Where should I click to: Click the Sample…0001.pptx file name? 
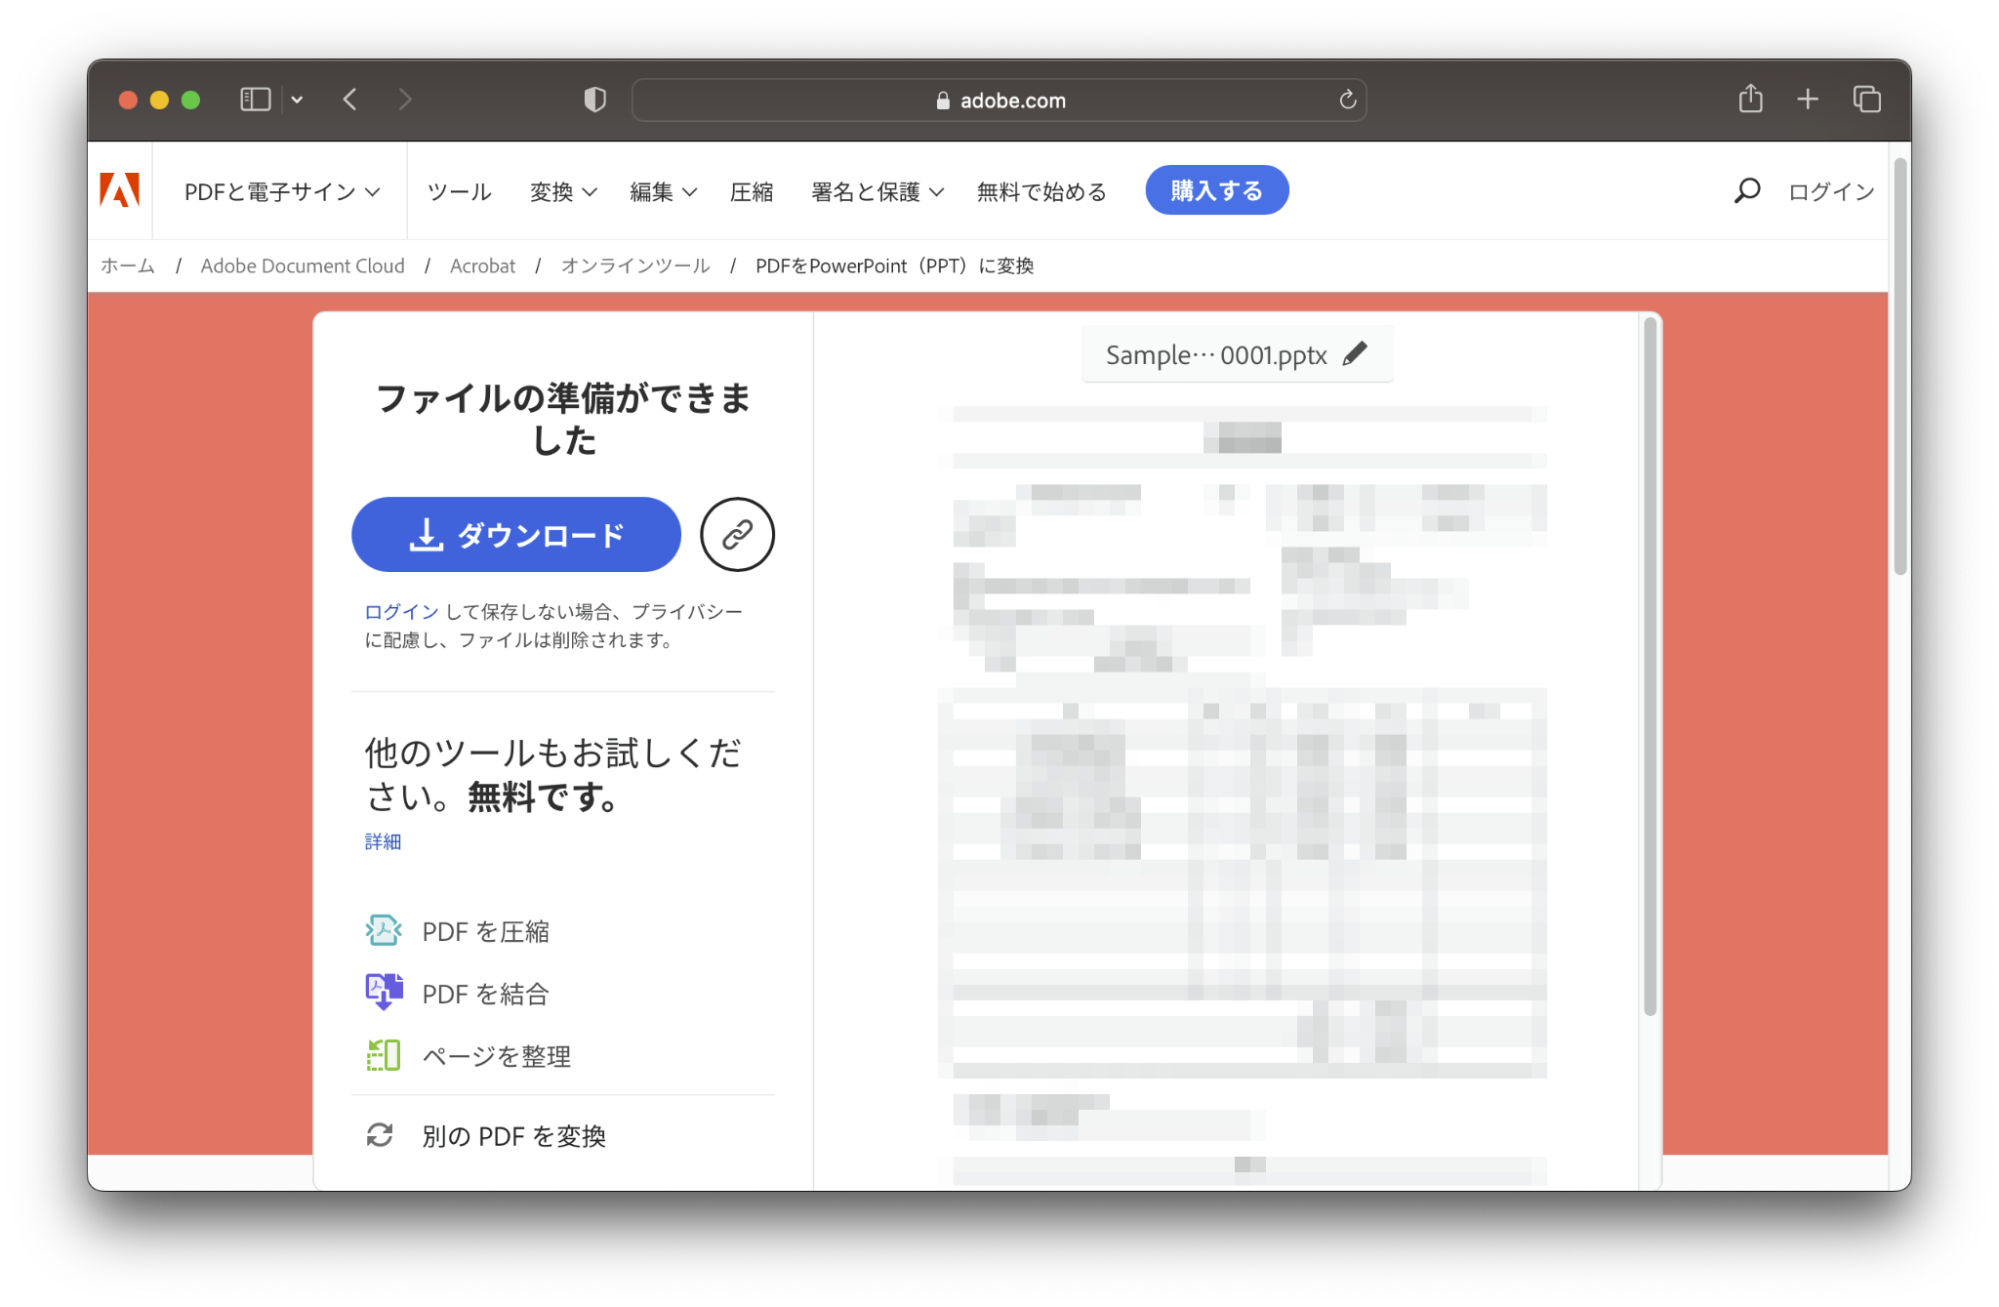[1216, 355]
